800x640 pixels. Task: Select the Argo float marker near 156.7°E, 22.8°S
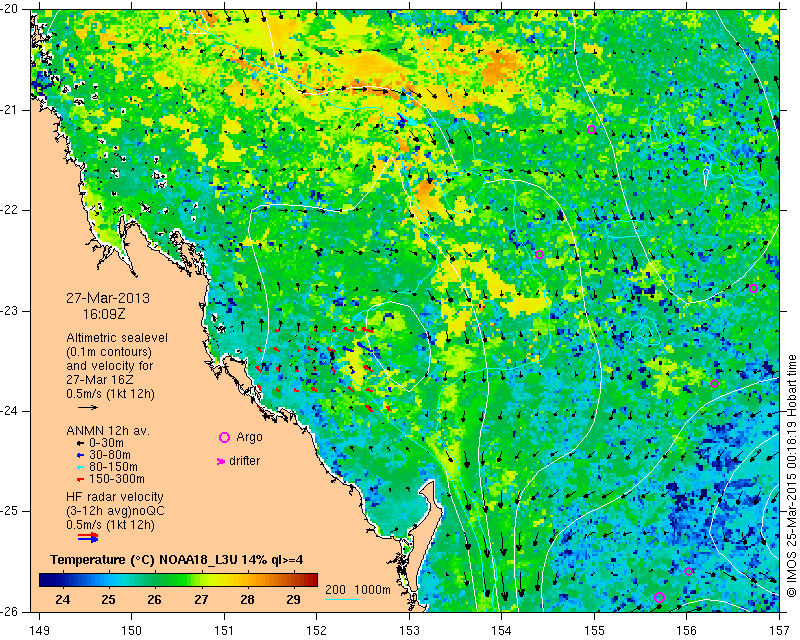coord(753,288)
